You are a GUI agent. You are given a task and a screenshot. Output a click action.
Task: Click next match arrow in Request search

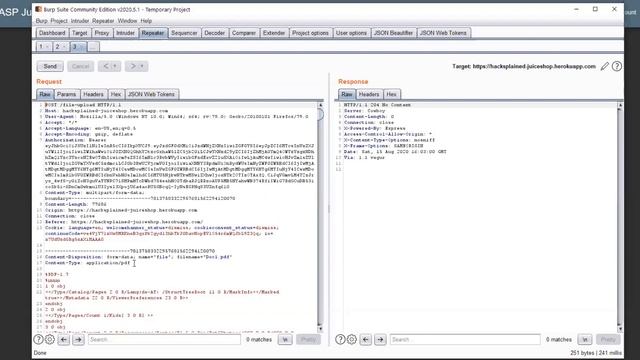pyautogui.click(x=78, y=339)
